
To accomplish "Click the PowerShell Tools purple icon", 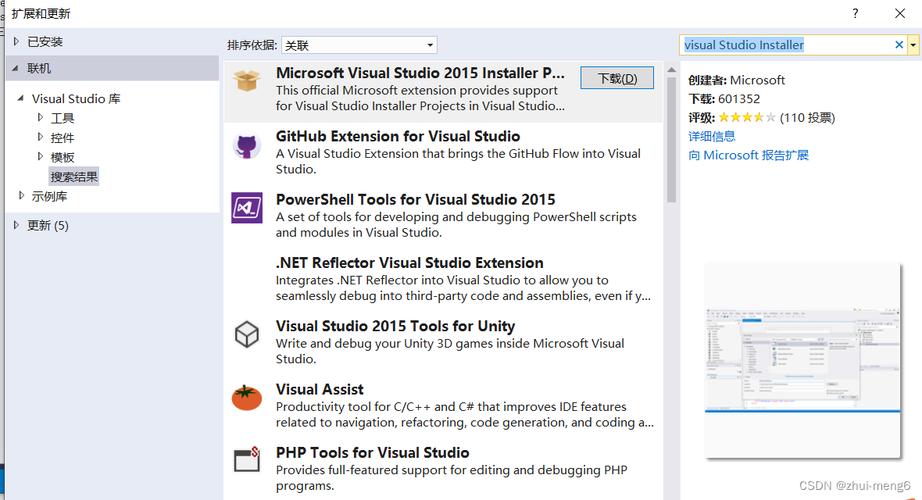I will (x=247, y=208).
